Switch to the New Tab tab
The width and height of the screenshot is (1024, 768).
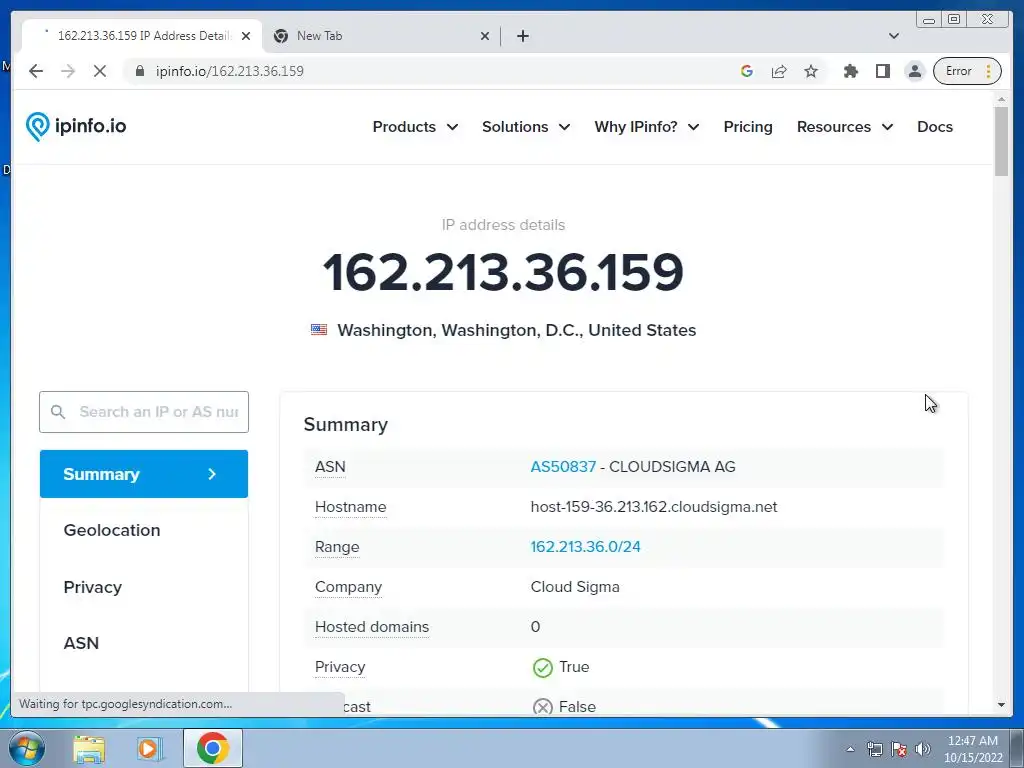point(381,36)
